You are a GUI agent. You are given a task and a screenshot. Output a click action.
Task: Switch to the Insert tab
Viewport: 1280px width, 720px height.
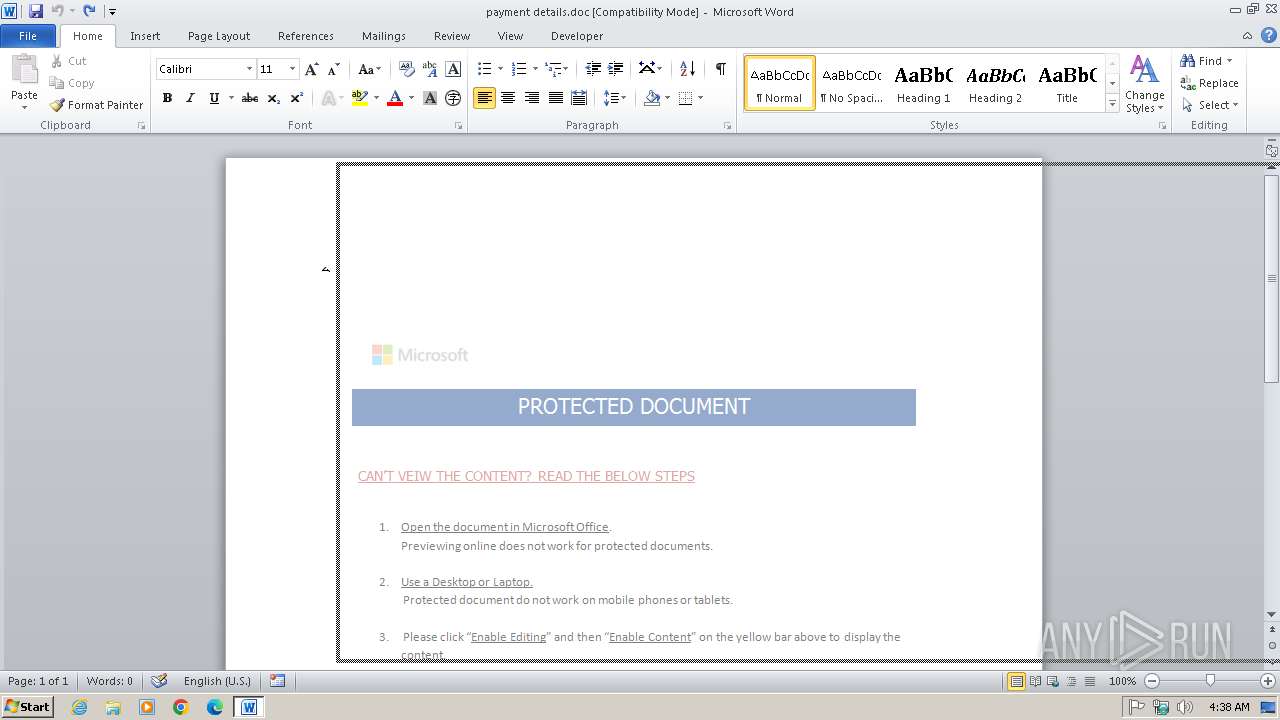pyautogui.click(x=145, y=36)
